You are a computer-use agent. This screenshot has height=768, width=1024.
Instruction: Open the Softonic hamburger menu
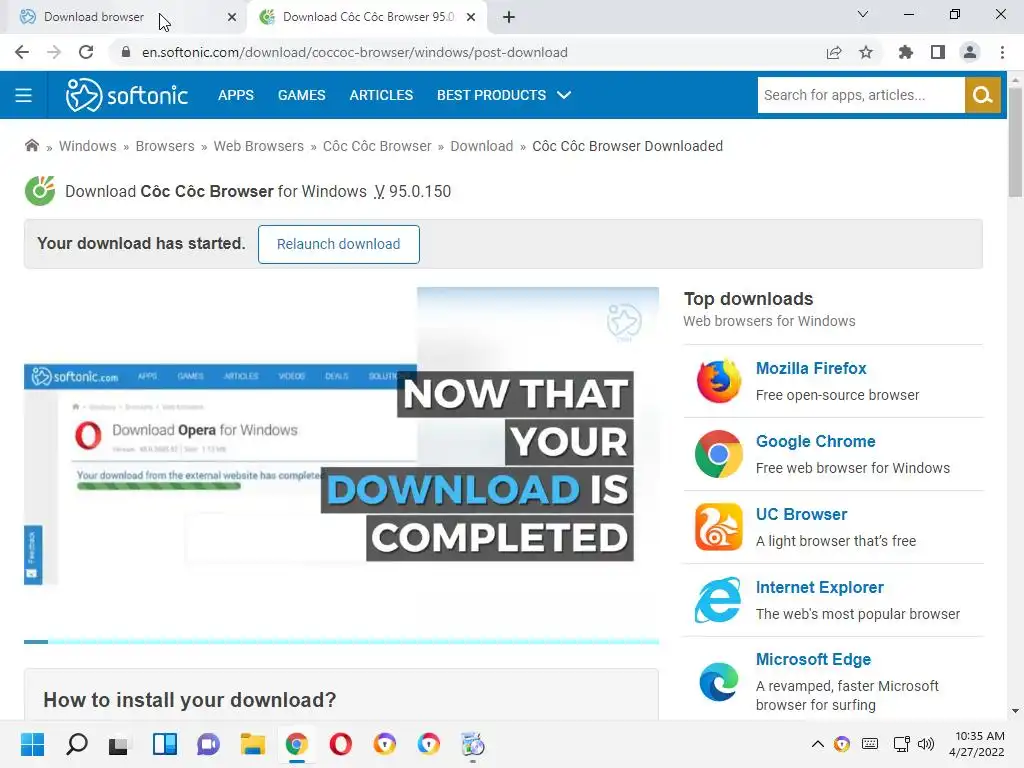(x=24, y=95)
